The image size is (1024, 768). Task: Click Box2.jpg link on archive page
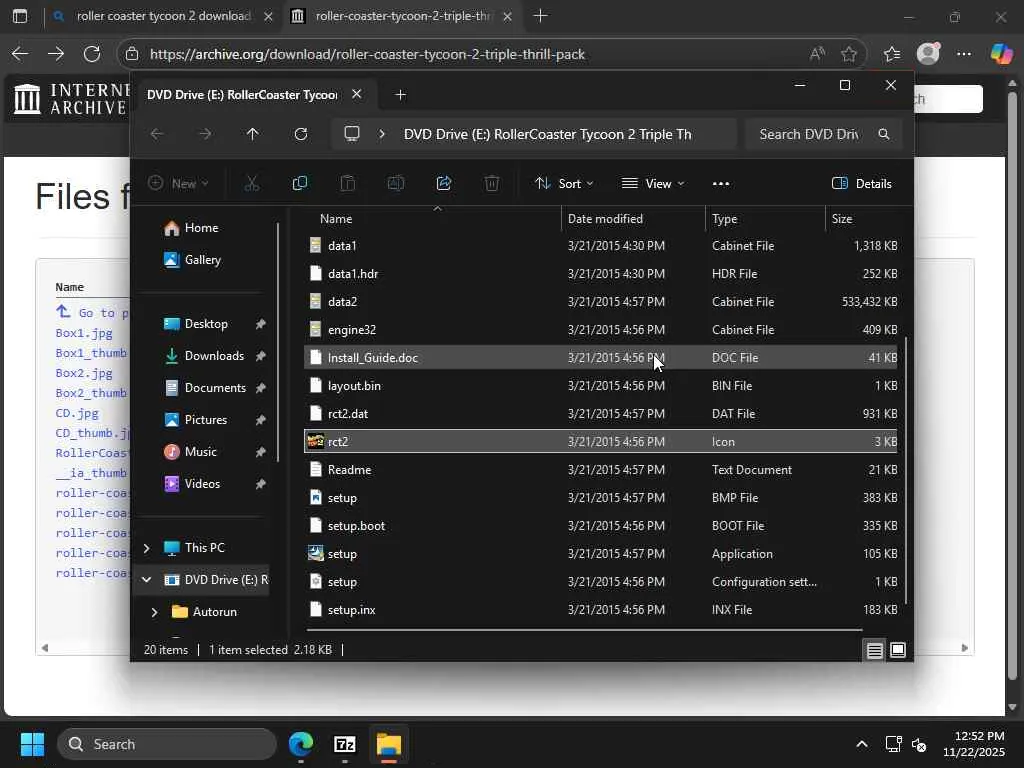click(x=84, y=373)
